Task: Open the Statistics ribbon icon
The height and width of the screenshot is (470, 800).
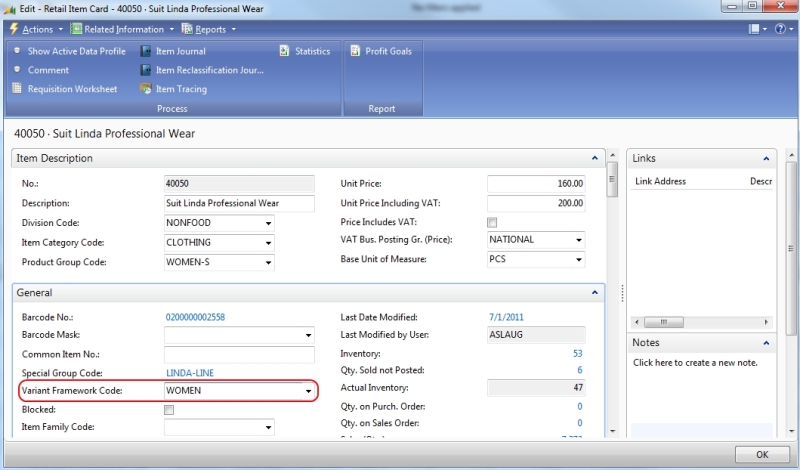Action: [285, 51]
